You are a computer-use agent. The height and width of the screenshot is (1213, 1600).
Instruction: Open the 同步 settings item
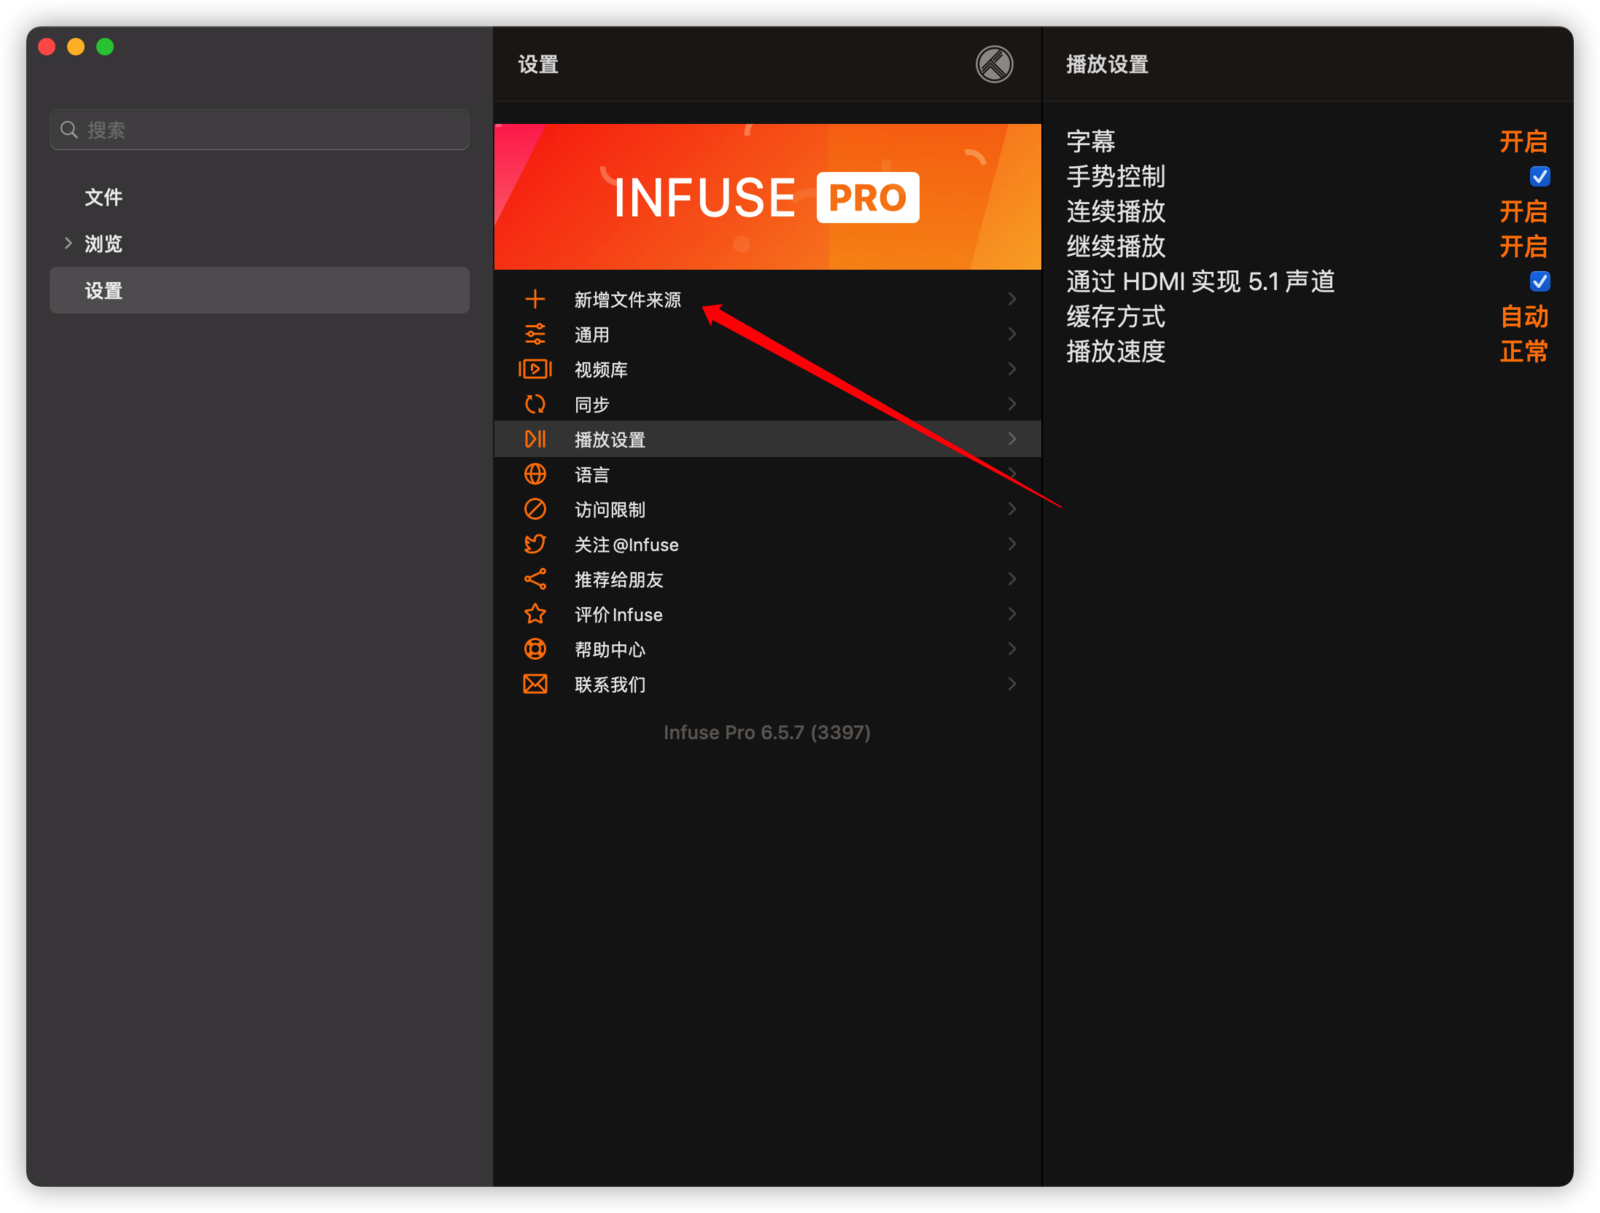pos(767,404)
